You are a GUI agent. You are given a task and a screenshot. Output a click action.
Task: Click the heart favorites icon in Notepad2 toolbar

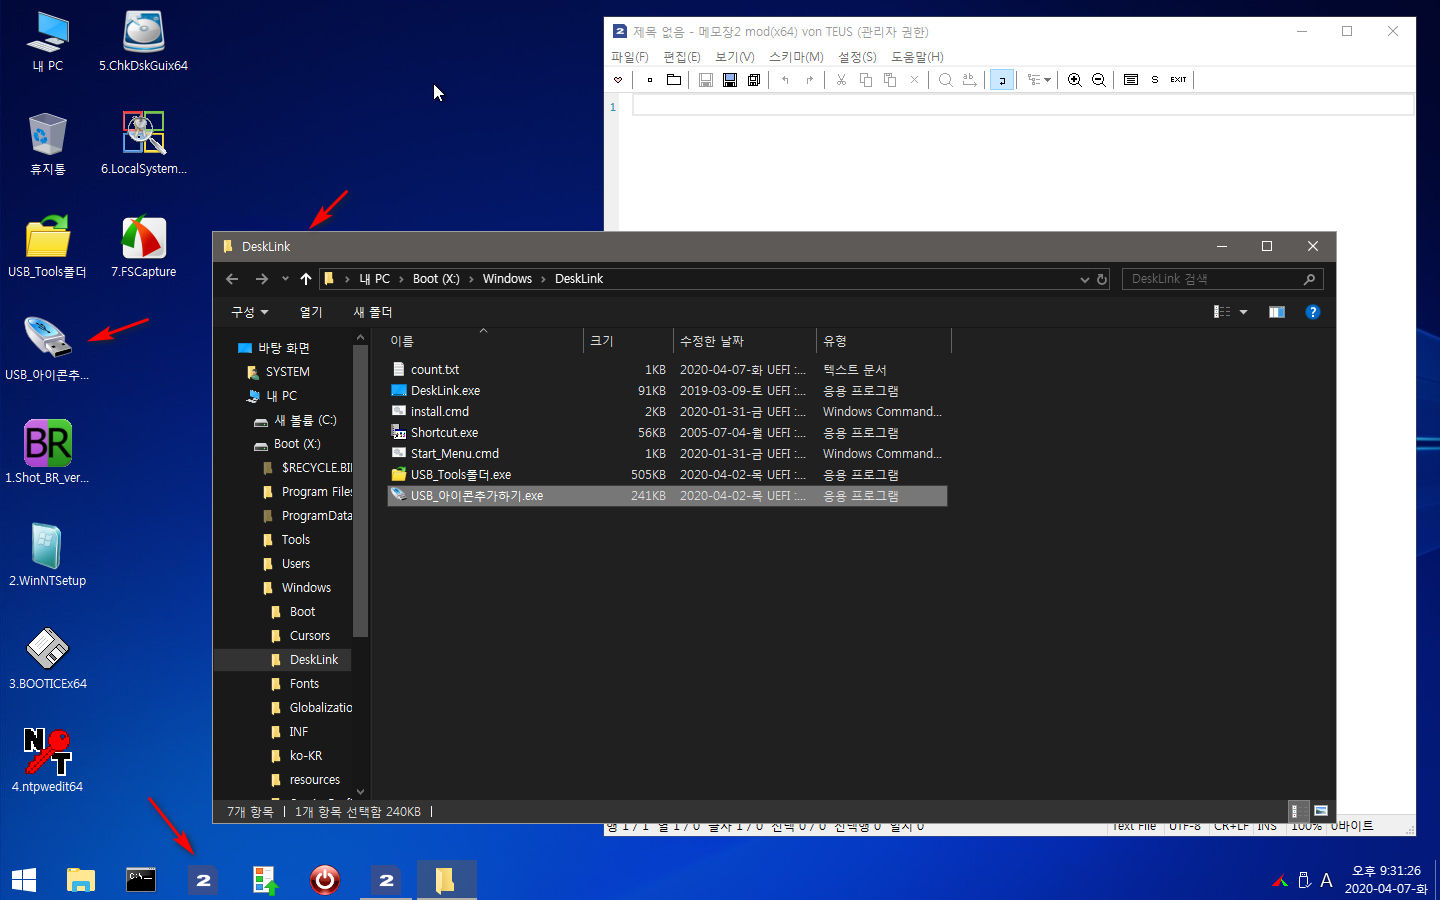pos(618,80)
